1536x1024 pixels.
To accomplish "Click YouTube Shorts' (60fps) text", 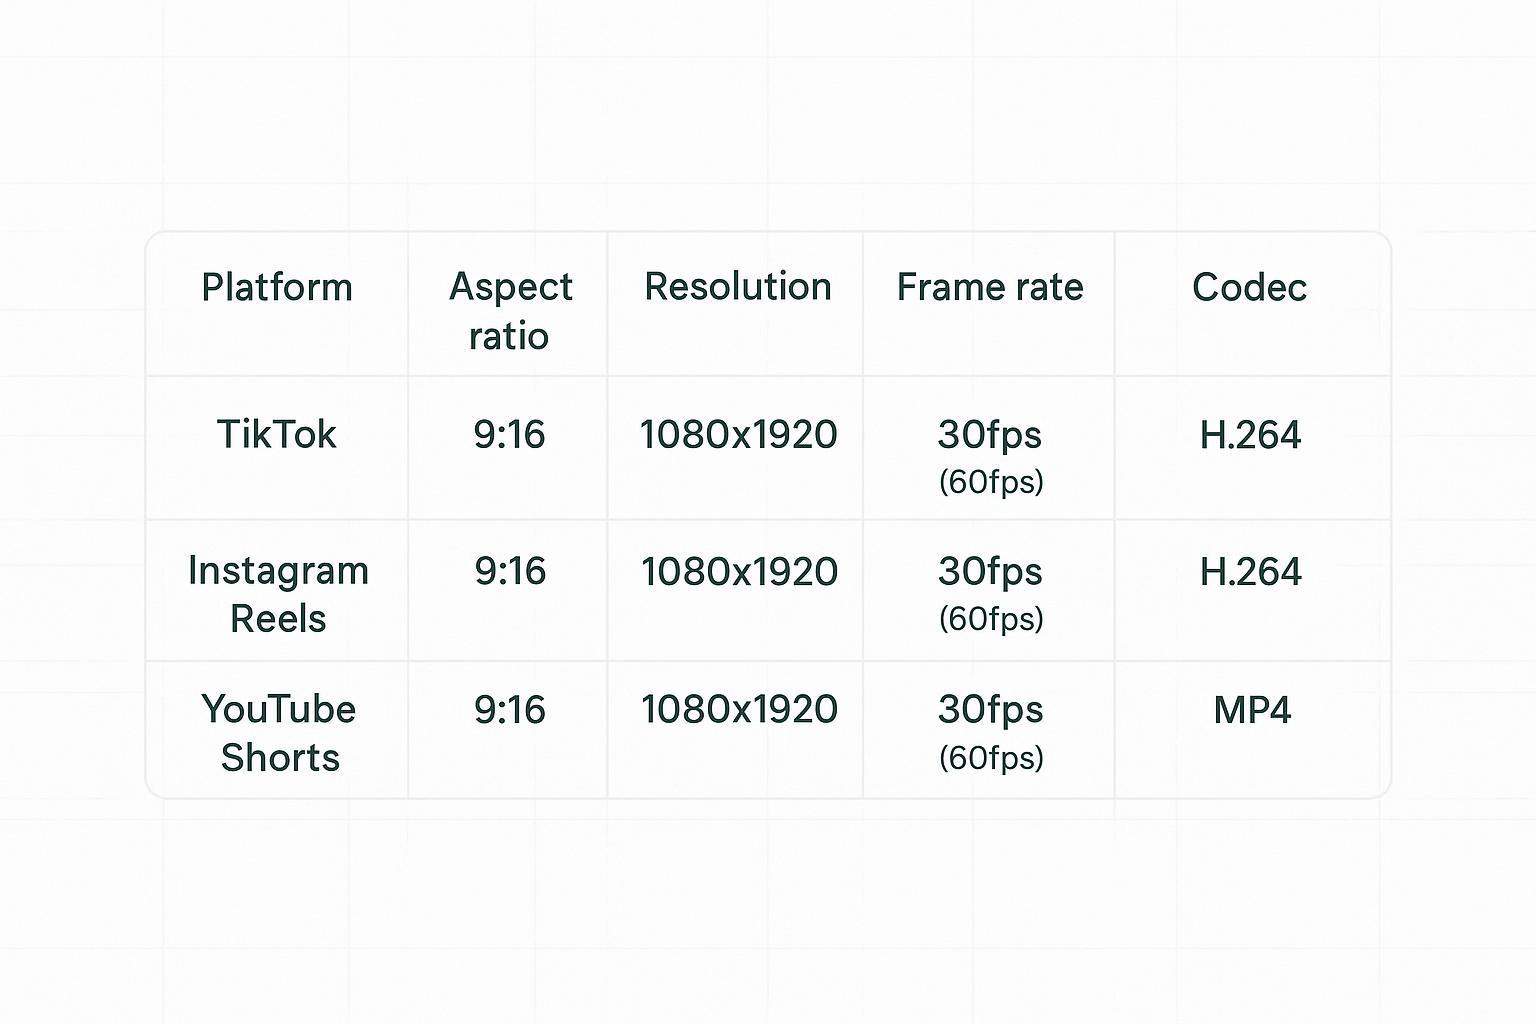I will (991, 757).
